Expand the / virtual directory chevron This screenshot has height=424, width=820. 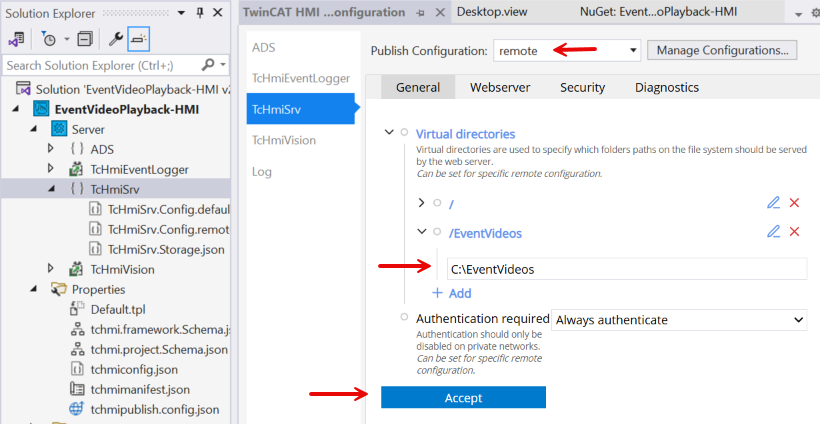(x=421, y=203)
